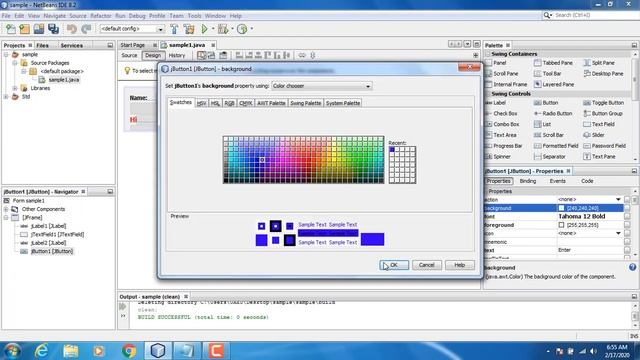Collapse the sample project tree node
The image size is (640, 360).
coord(6,54)
